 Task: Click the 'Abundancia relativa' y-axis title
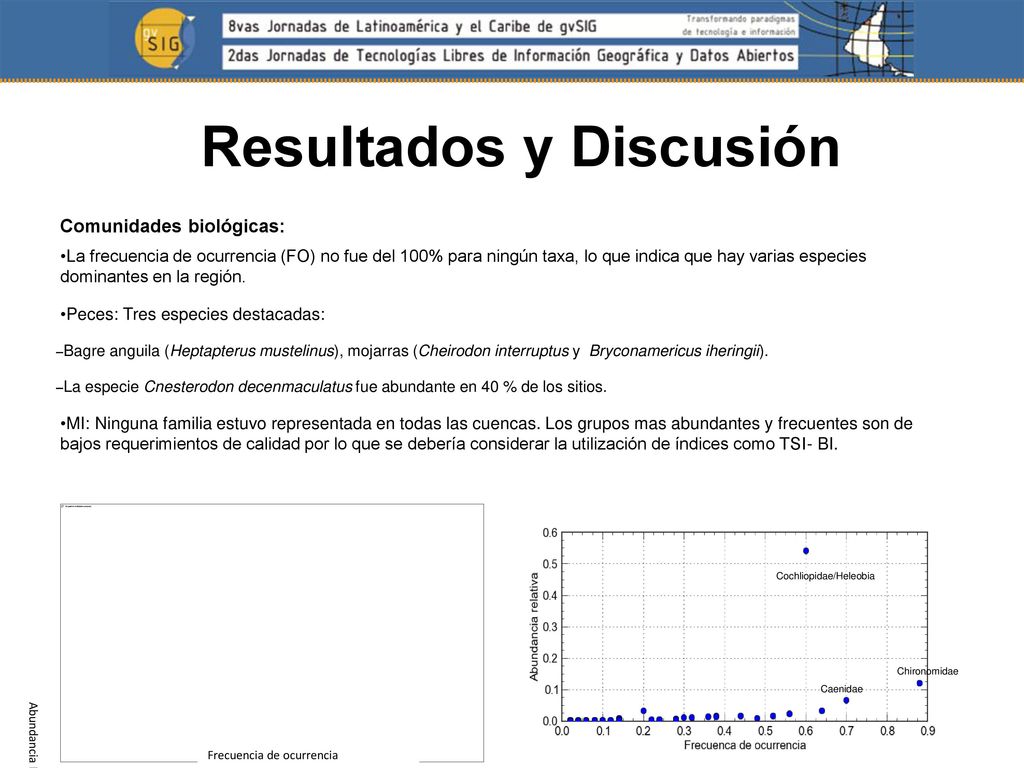click(x=534, y=627)
